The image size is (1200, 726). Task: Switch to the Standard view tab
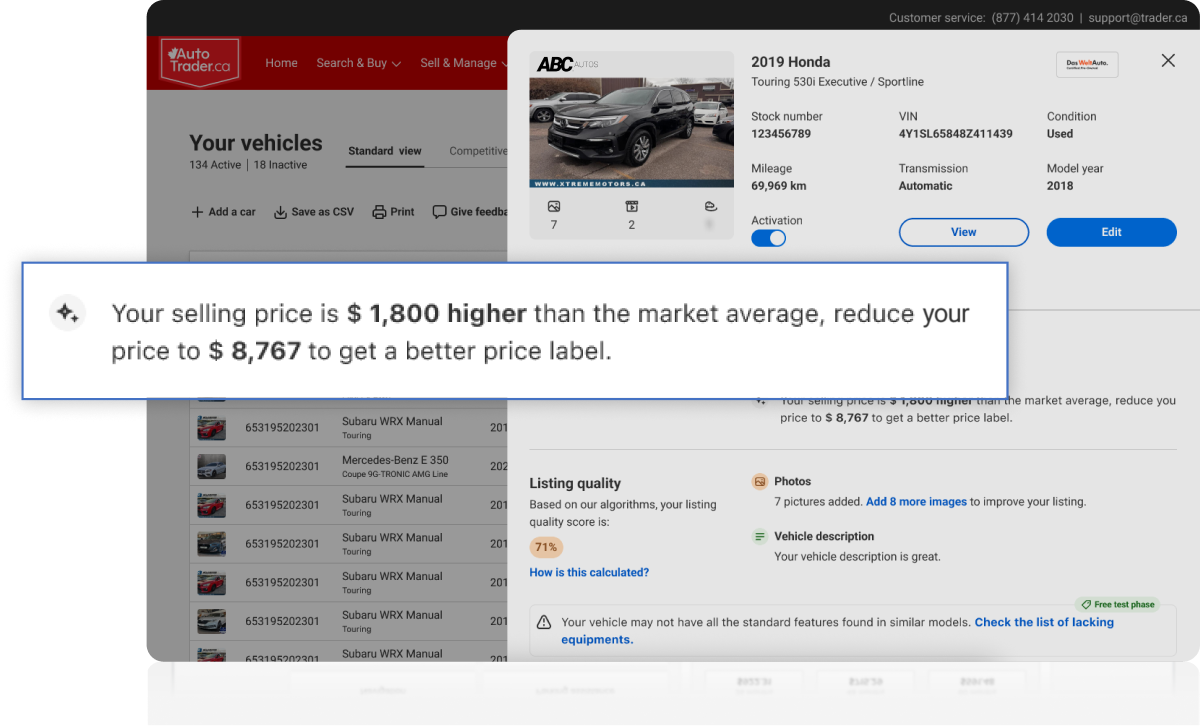point(385,151)
